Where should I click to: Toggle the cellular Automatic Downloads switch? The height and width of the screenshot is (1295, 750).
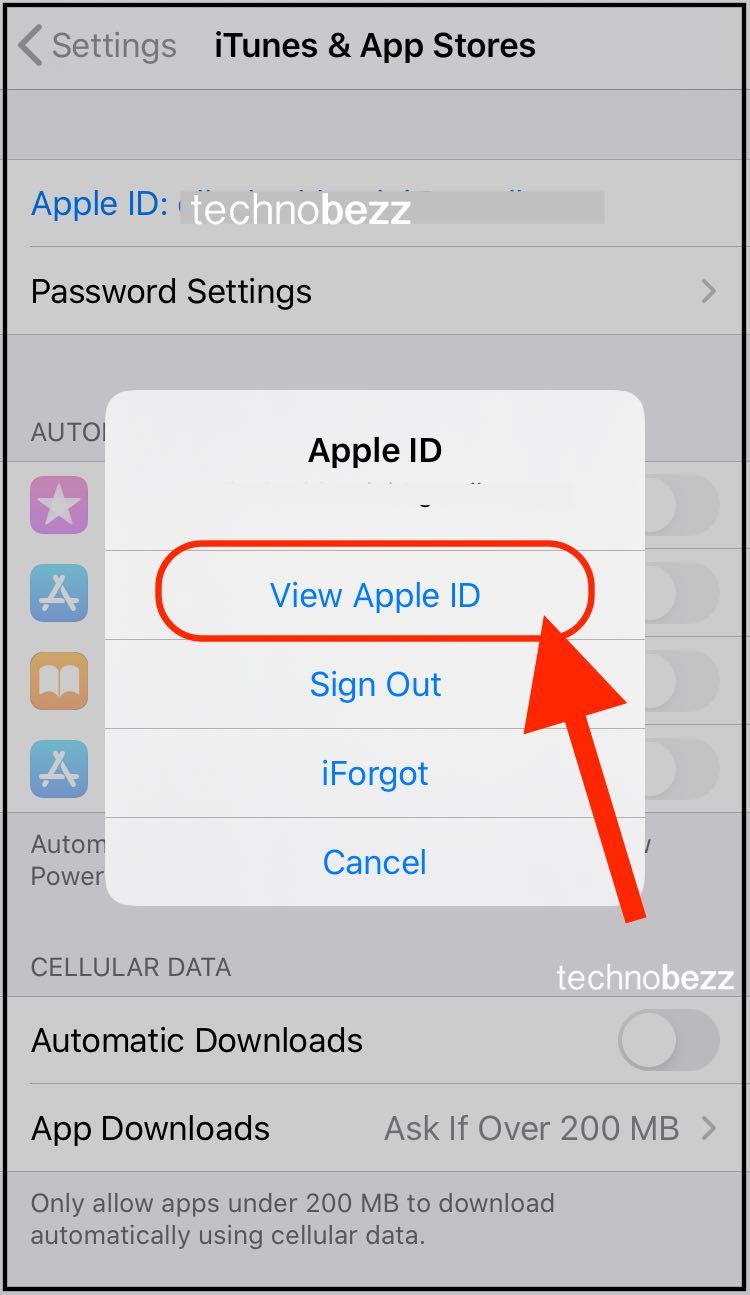tap(669, 1040)
